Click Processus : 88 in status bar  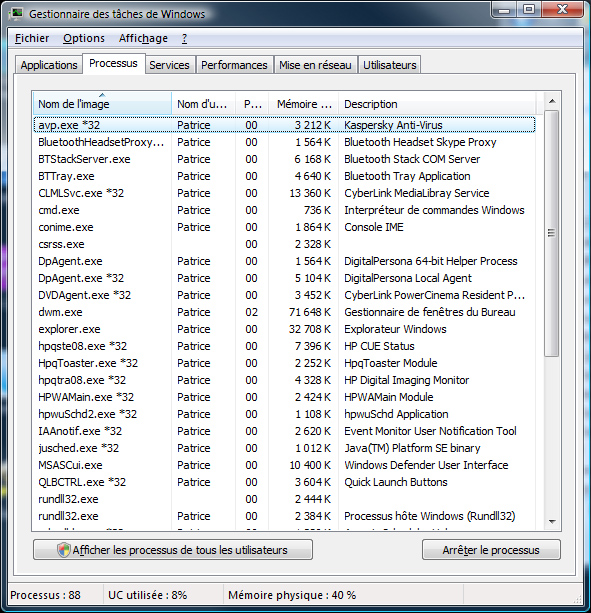pyautogui.click(x=45, y=595)
